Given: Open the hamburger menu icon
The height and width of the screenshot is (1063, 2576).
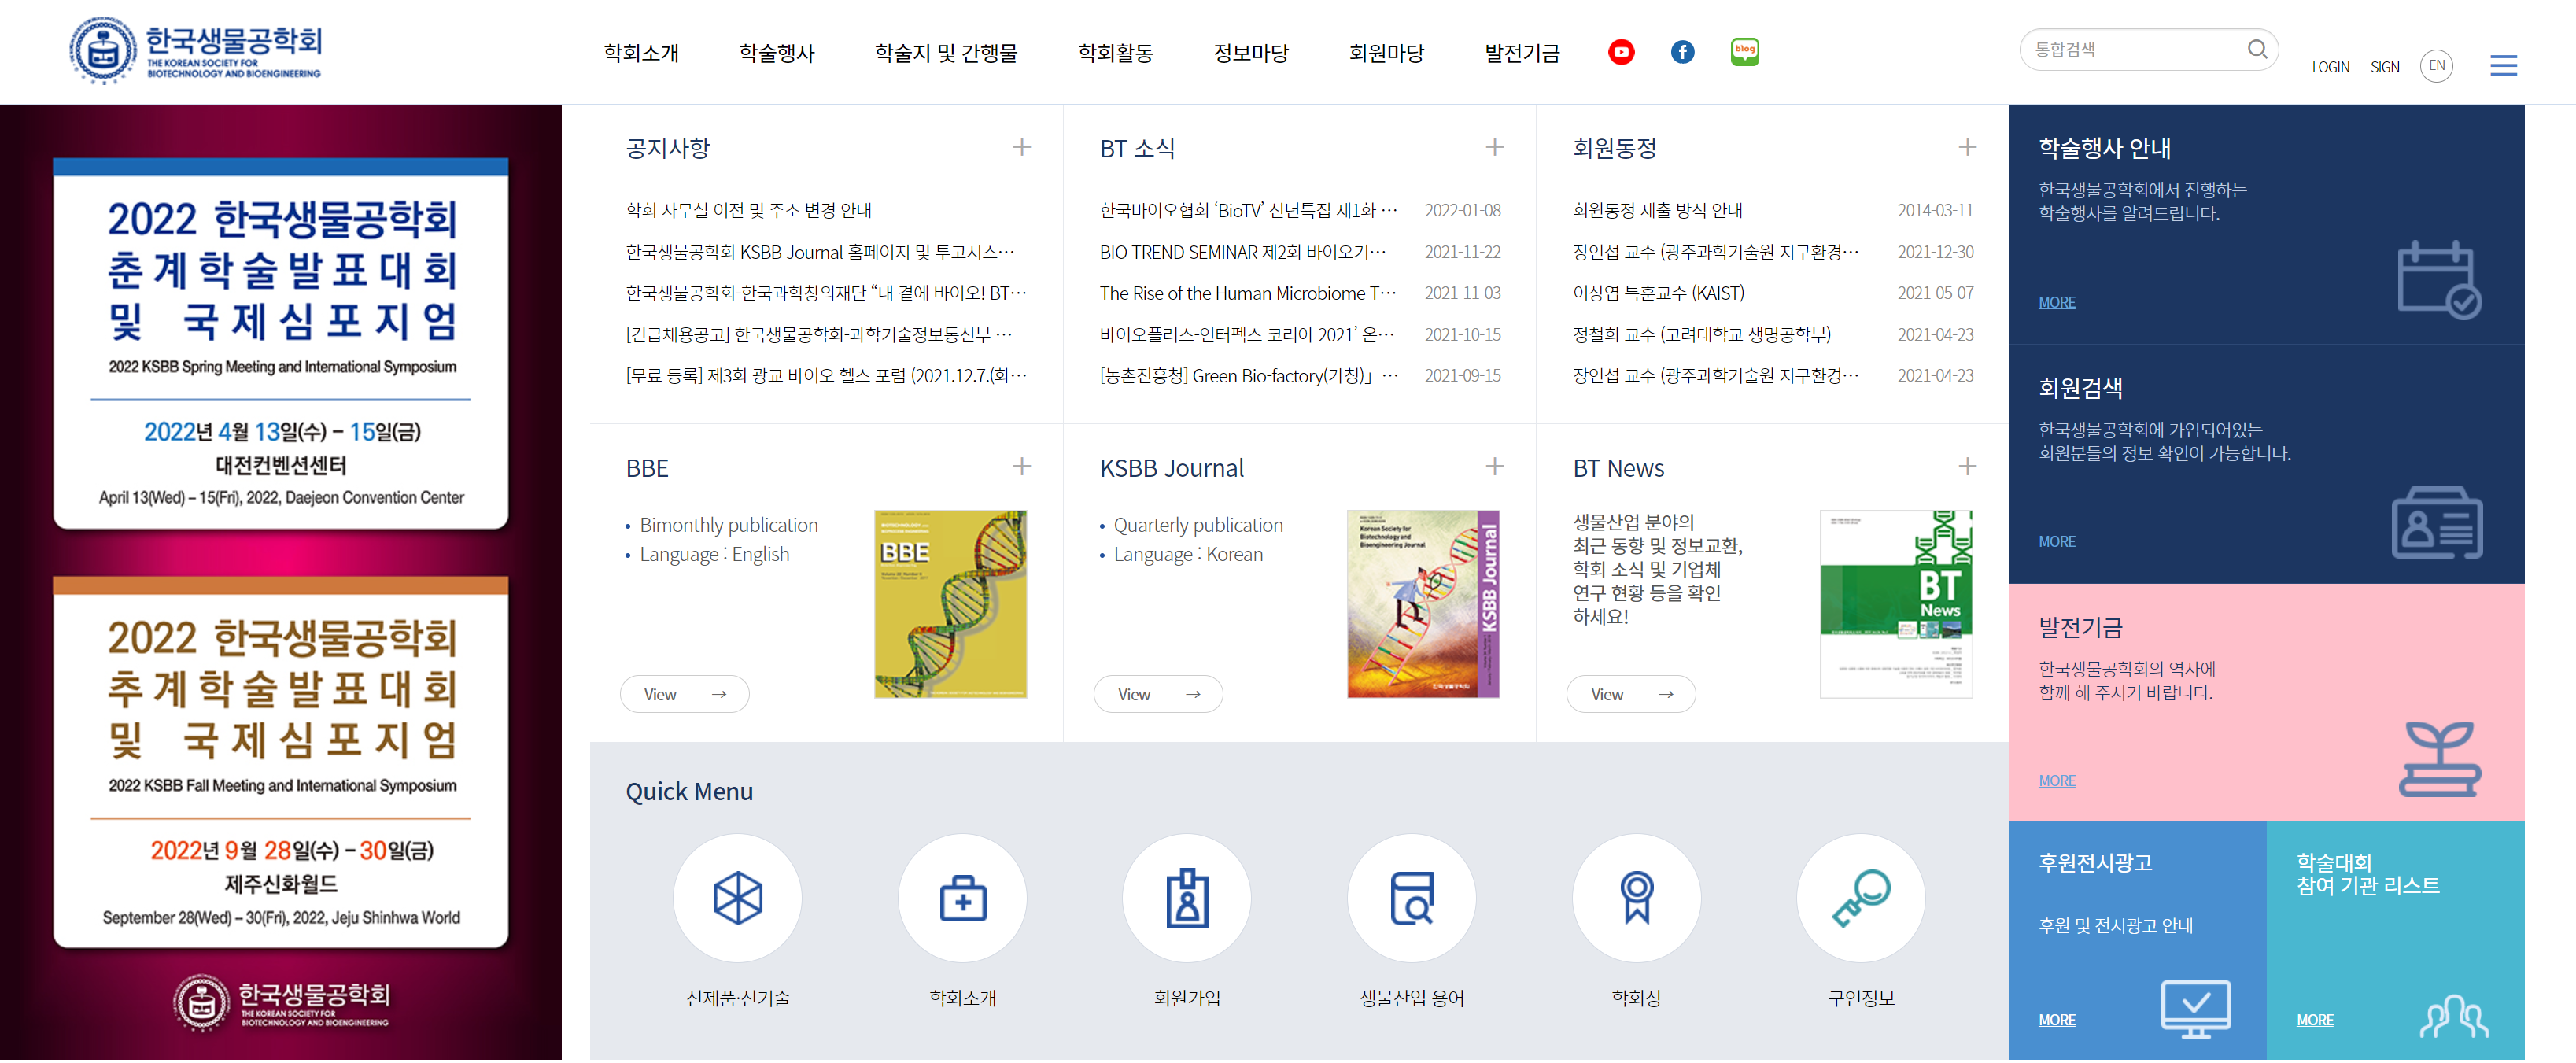Looking at the screenshot, I should pyautogui.click(x=2503, y=66).
